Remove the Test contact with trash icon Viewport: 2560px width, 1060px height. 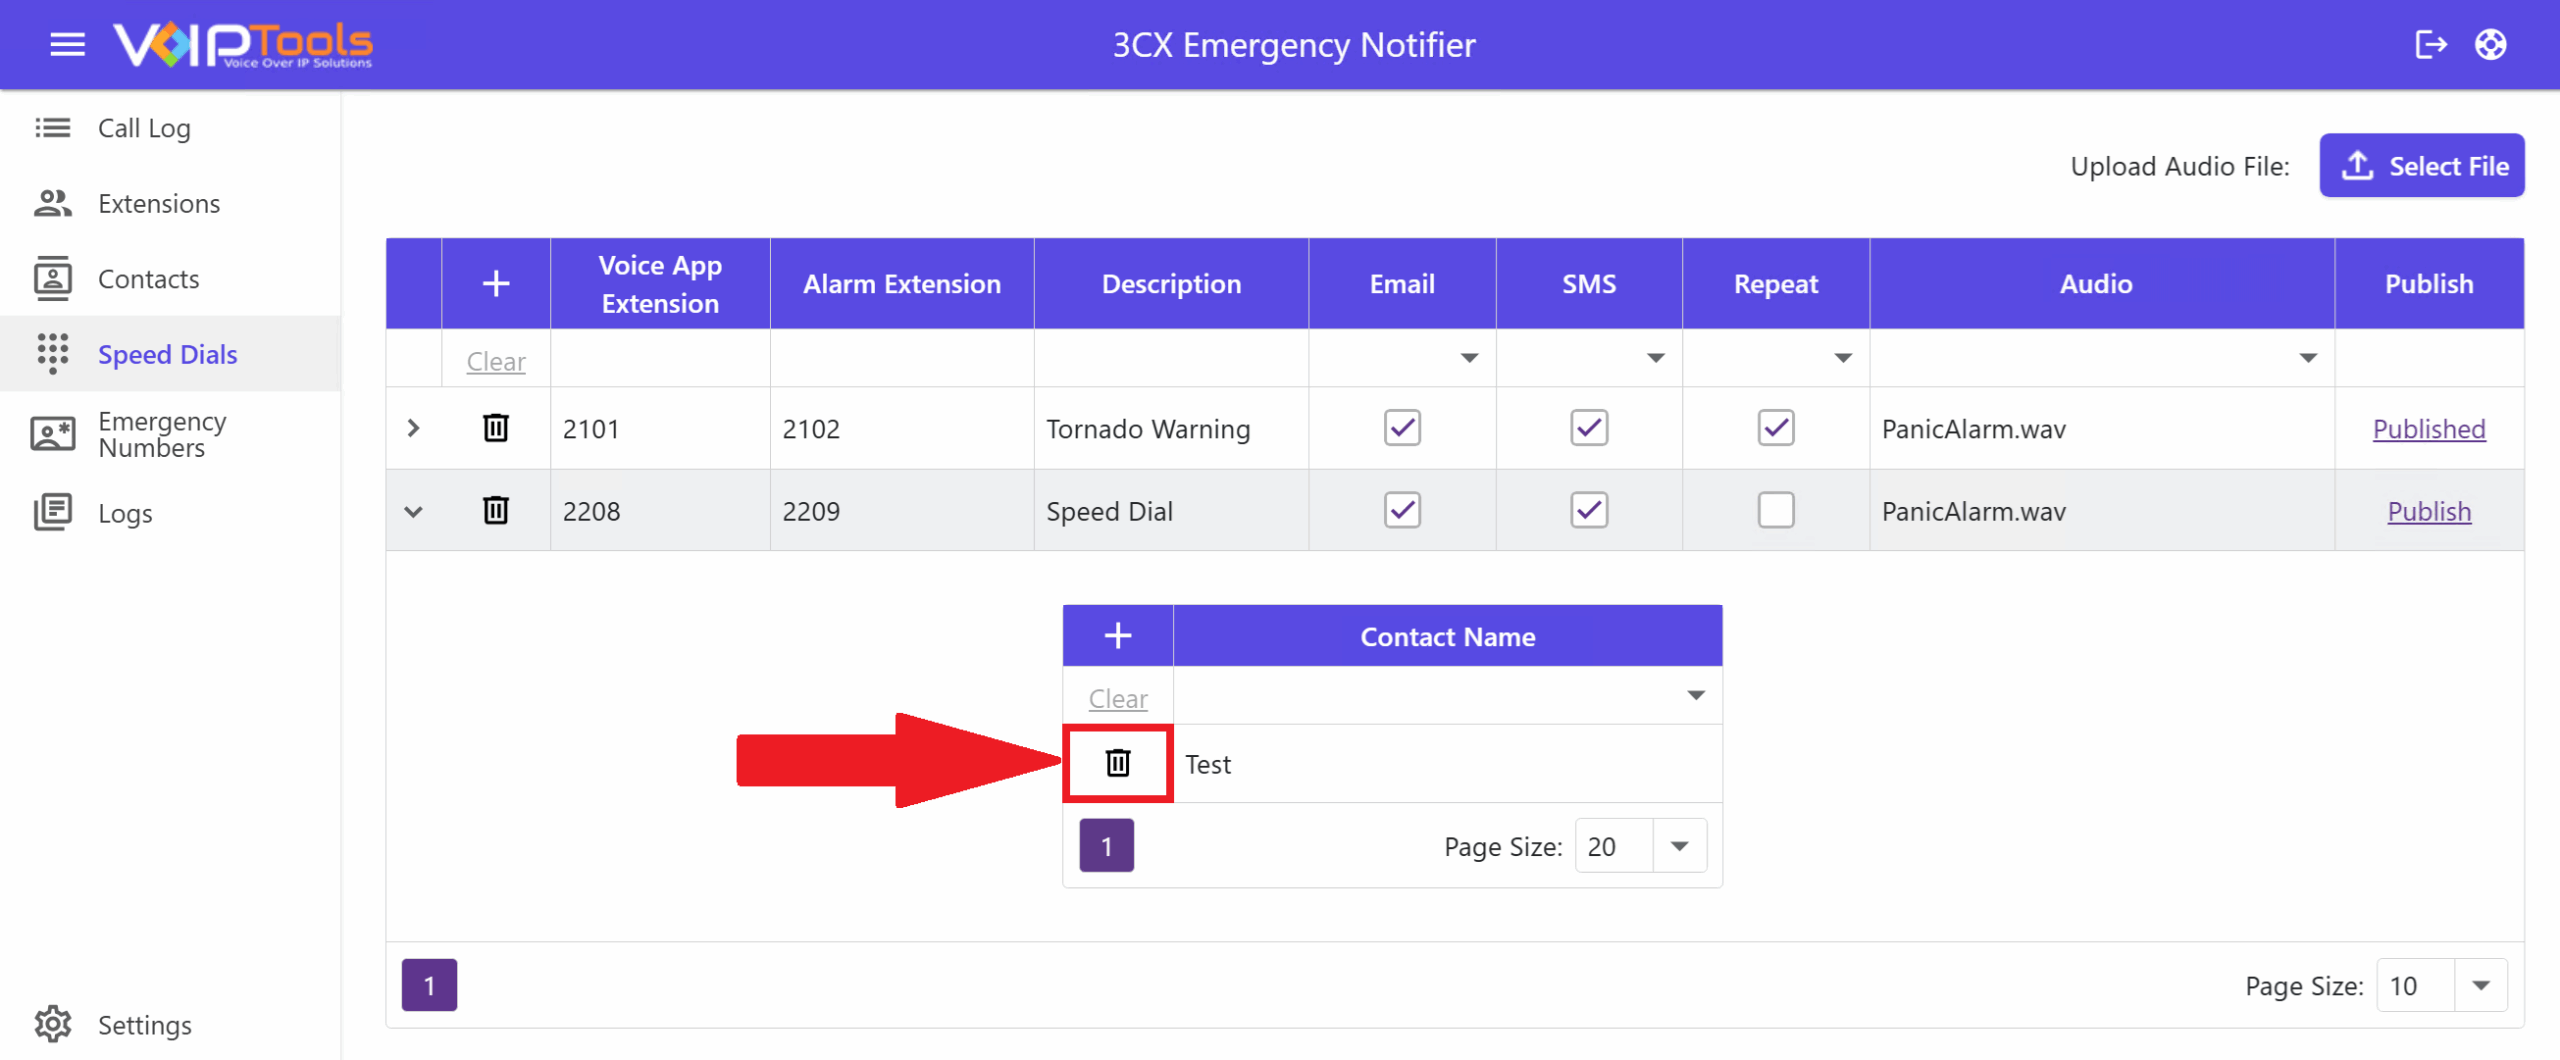point(1118,763)
